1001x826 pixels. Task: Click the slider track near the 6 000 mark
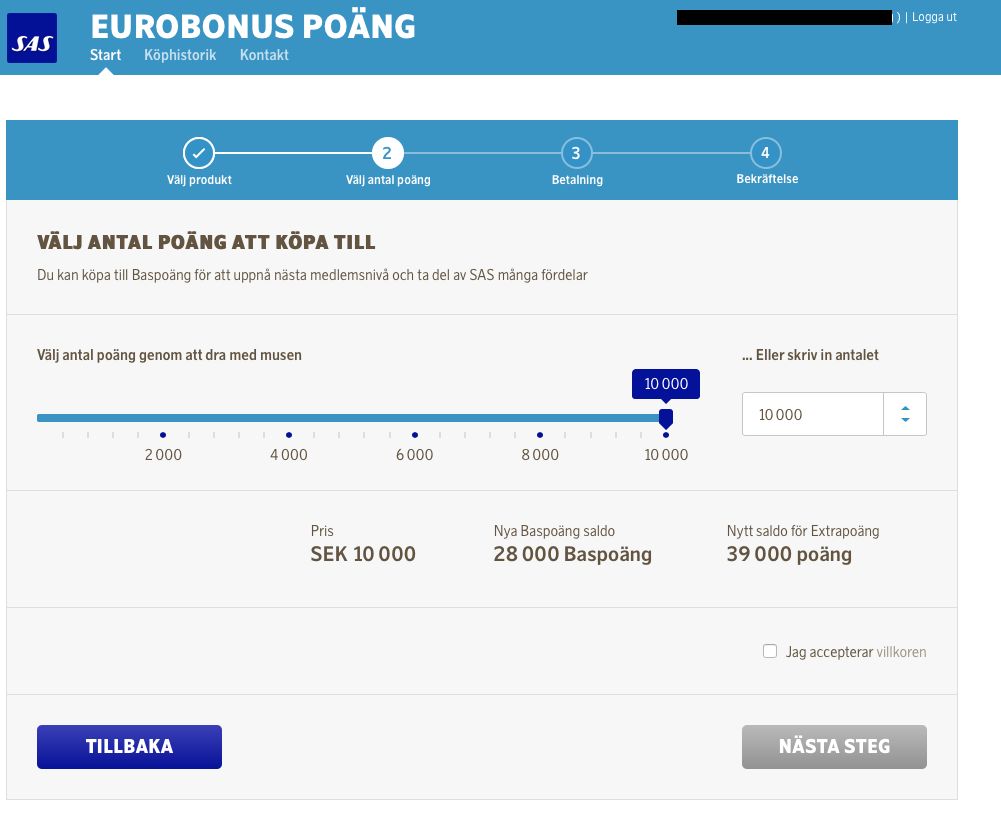[x=415, y=418]
